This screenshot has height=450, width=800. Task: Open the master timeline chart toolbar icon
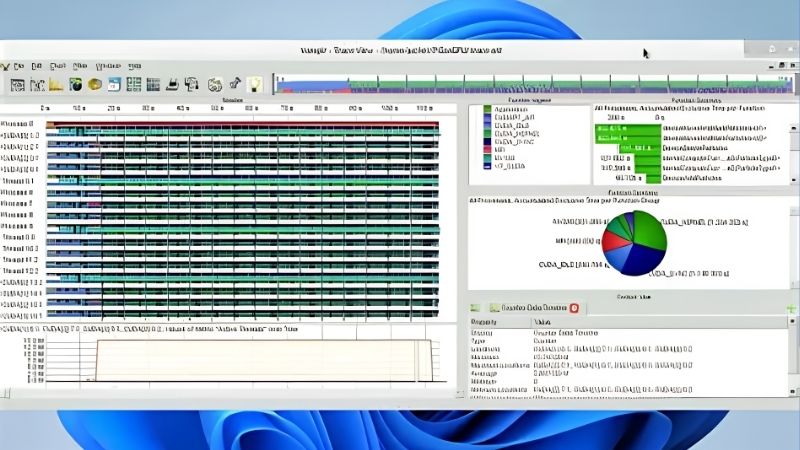pos(18,85)
